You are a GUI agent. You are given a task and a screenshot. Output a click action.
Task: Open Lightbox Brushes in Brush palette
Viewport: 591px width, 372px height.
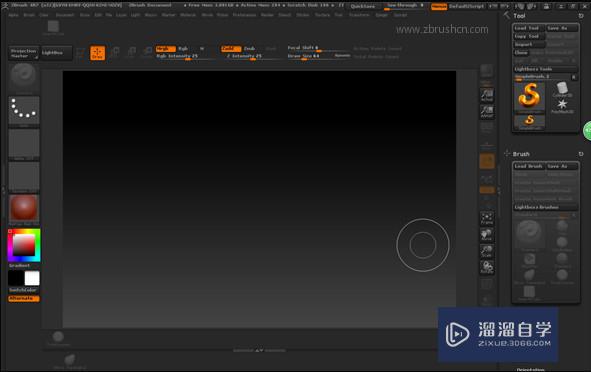coord(545,207)
